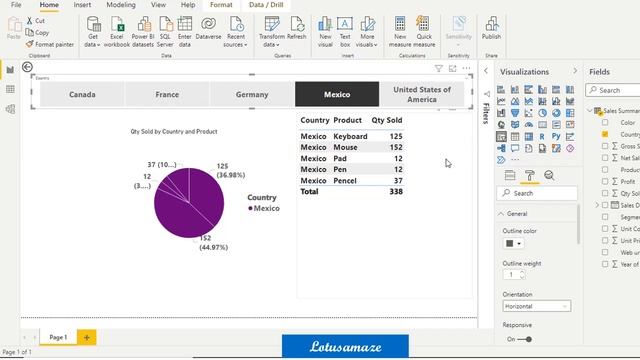Open the Help ribbon tab
640x360 pixels.
coord(188,5)
